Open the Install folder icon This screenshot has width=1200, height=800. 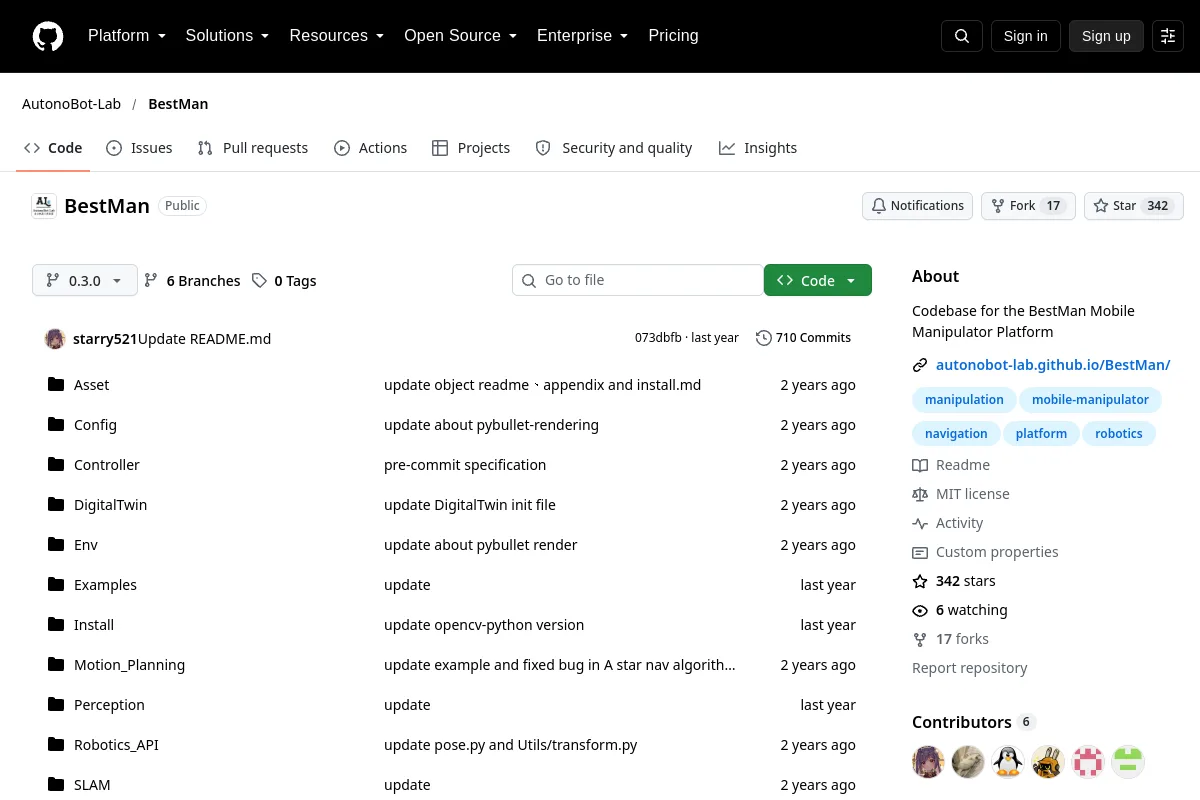click(x=56, y=624)
